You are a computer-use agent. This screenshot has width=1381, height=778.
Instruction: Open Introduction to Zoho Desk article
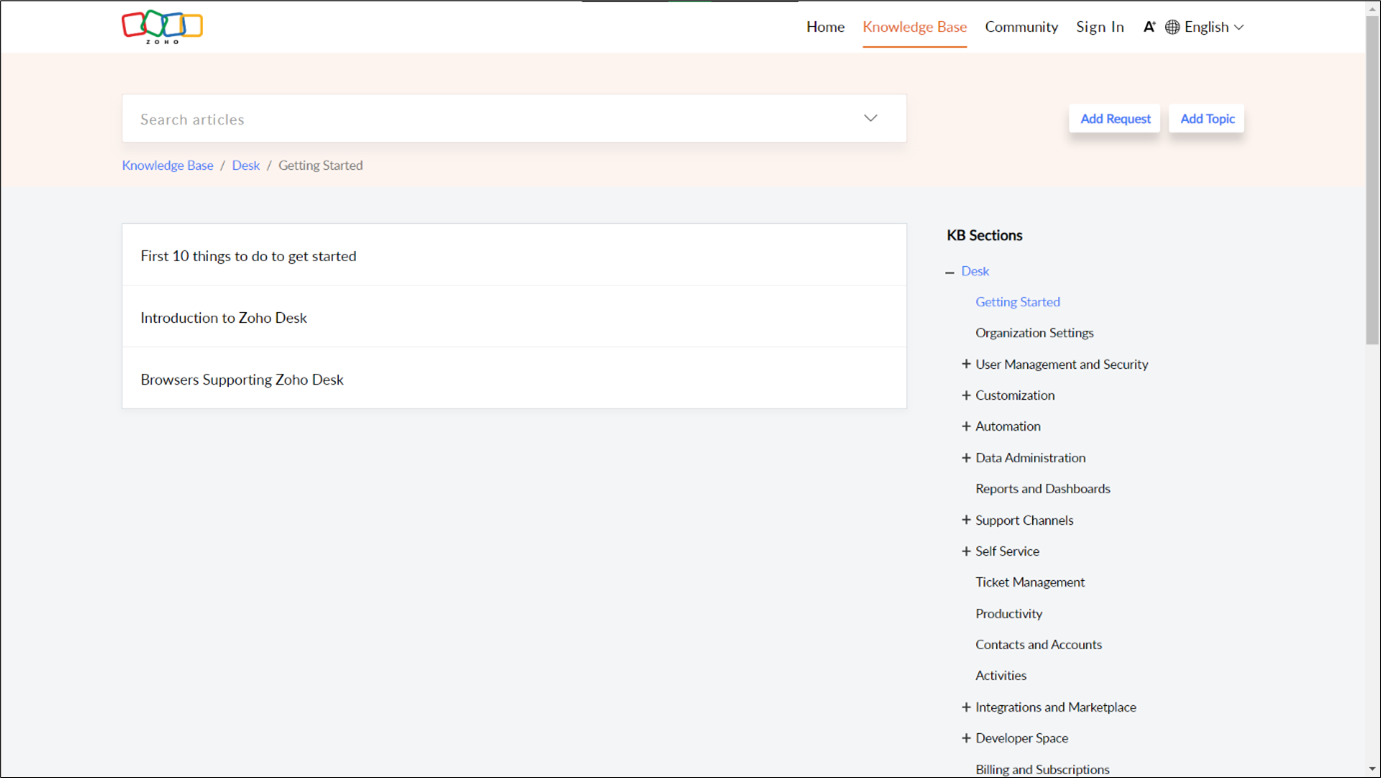pos(514,317)
